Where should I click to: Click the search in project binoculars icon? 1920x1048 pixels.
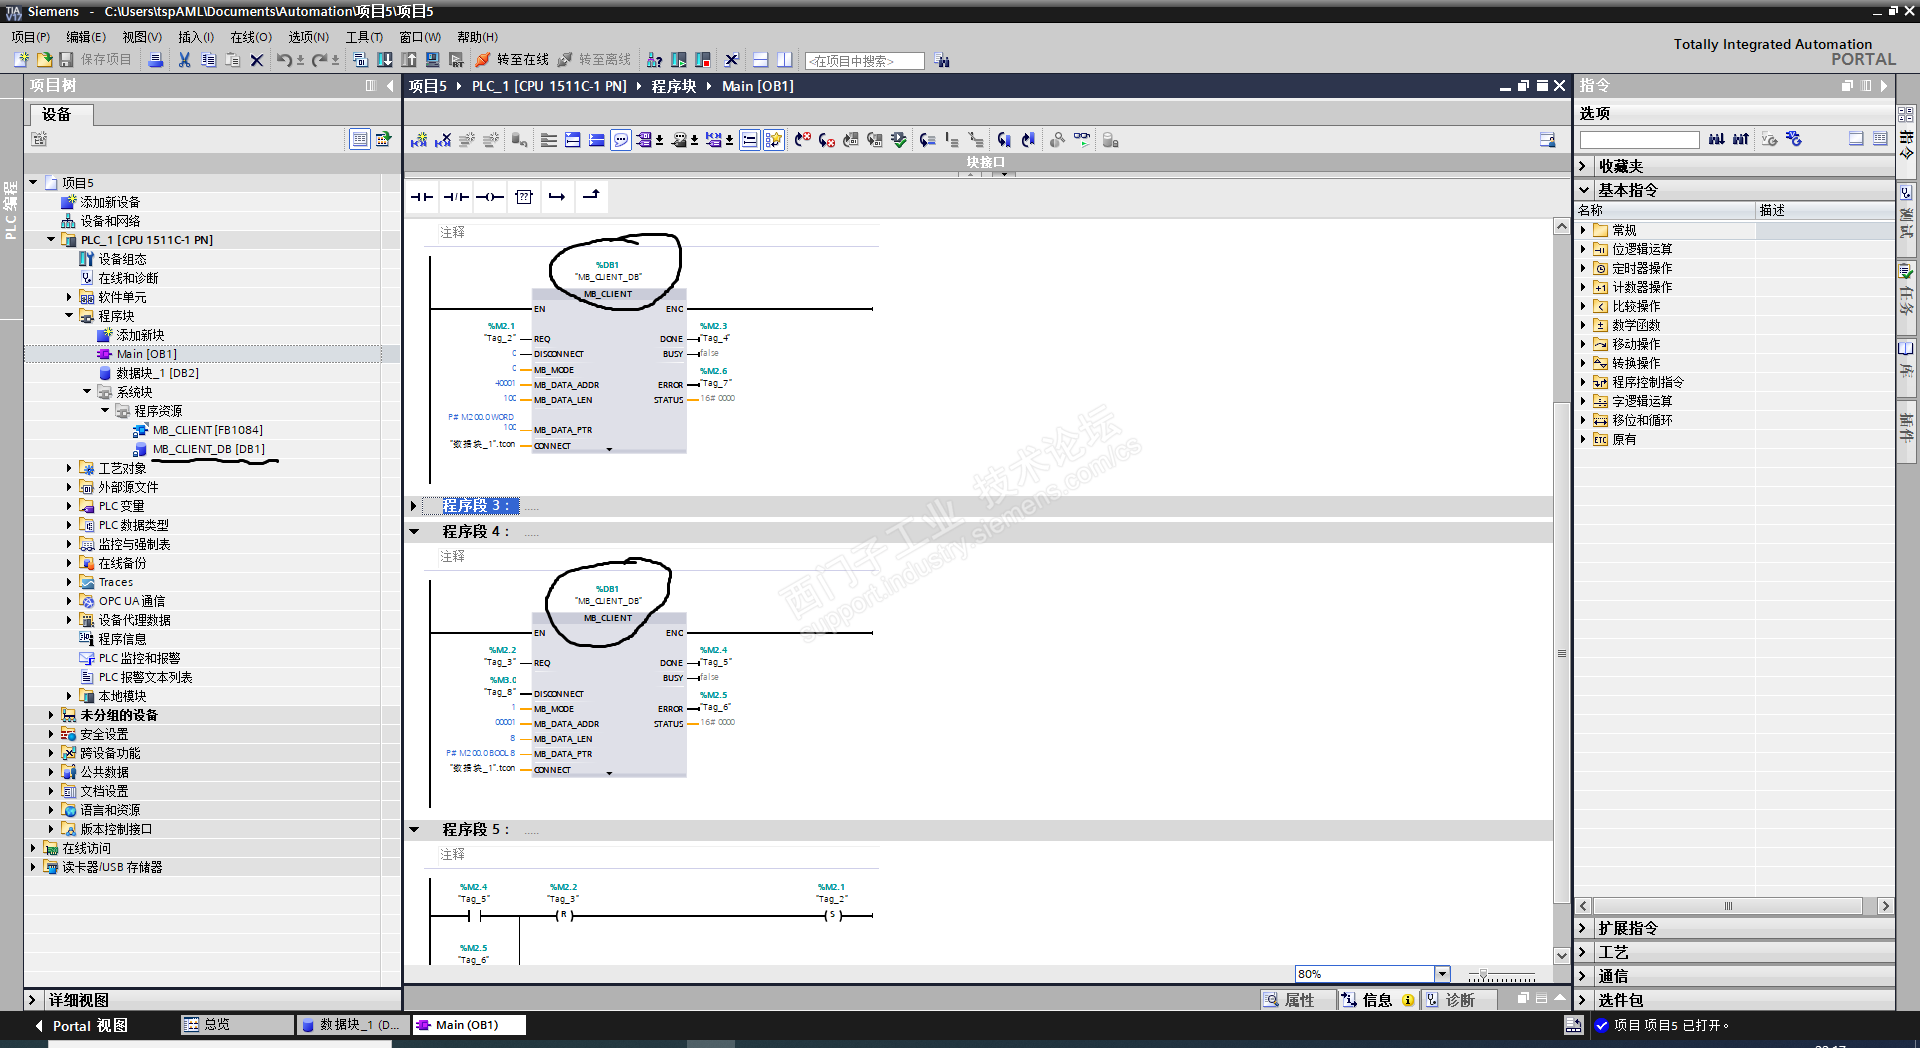click(942, 60)
